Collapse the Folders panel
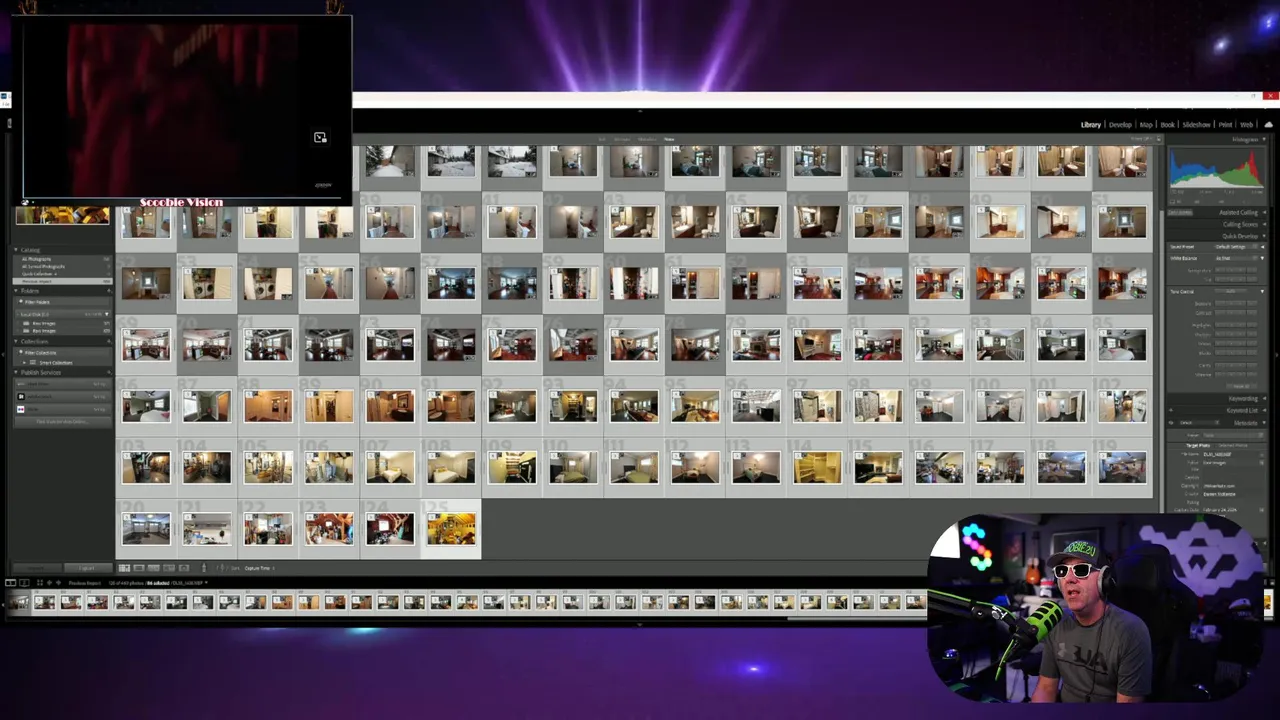1280x720 pixels. pyautogui.click(x=16, y=291)
